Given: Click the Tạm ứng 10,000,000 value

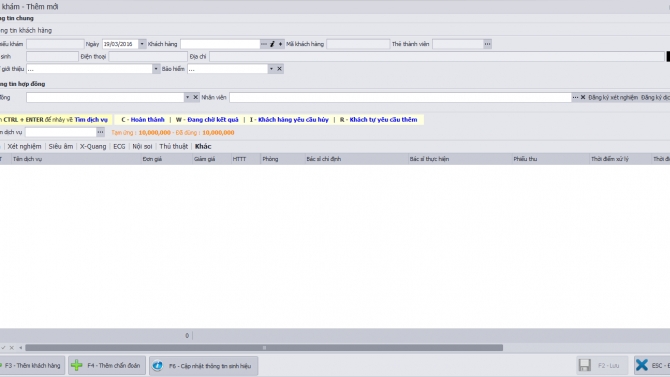Looking at the screenshot, I should (x=155, y=133).
